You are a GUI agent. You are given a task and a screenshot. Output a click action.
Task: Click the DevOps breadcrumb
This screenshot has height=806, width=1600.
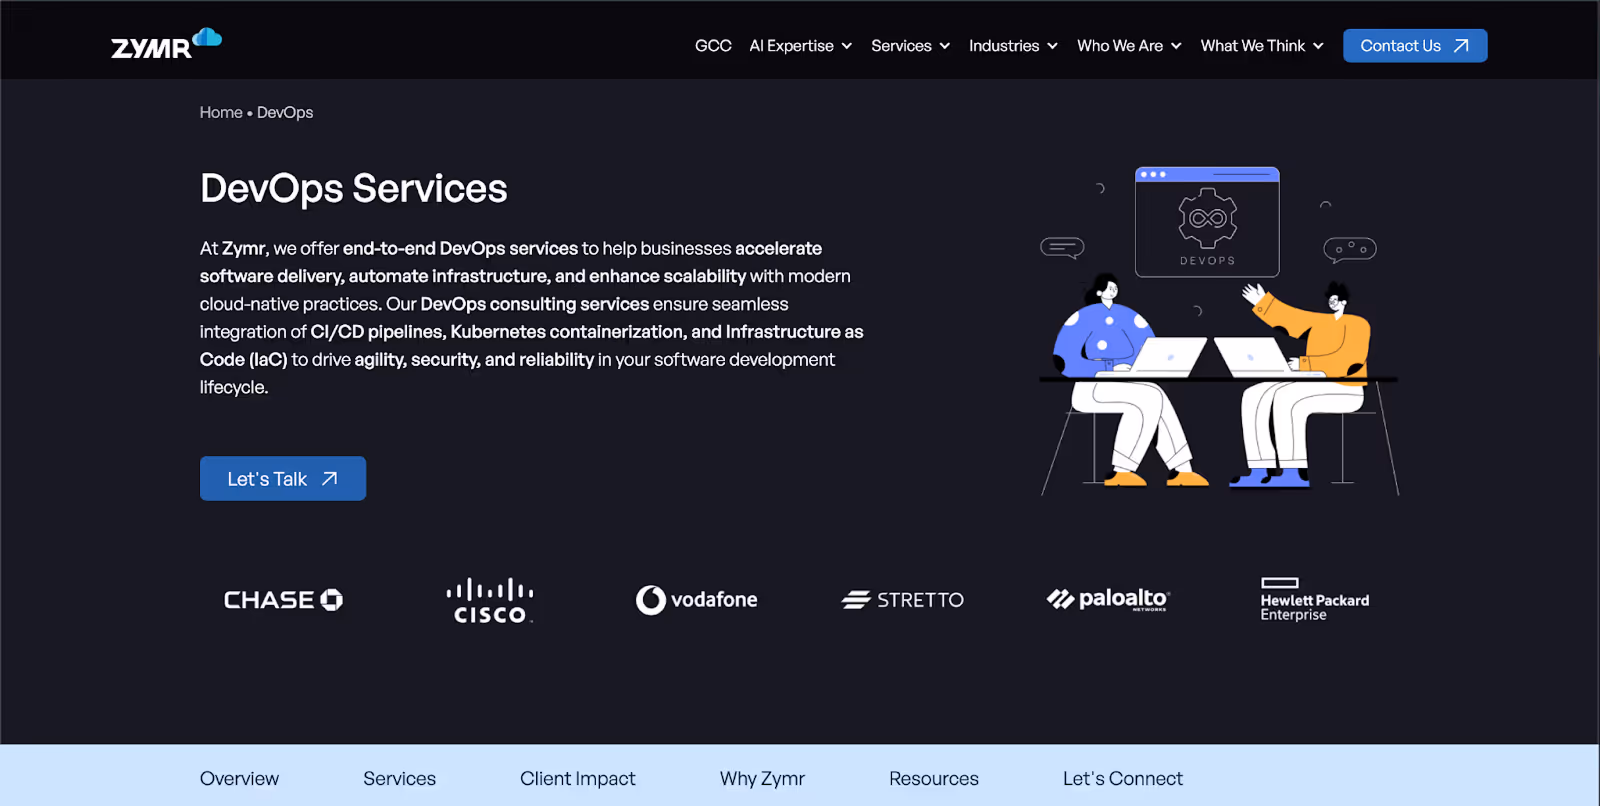click(x=285, y=112)
